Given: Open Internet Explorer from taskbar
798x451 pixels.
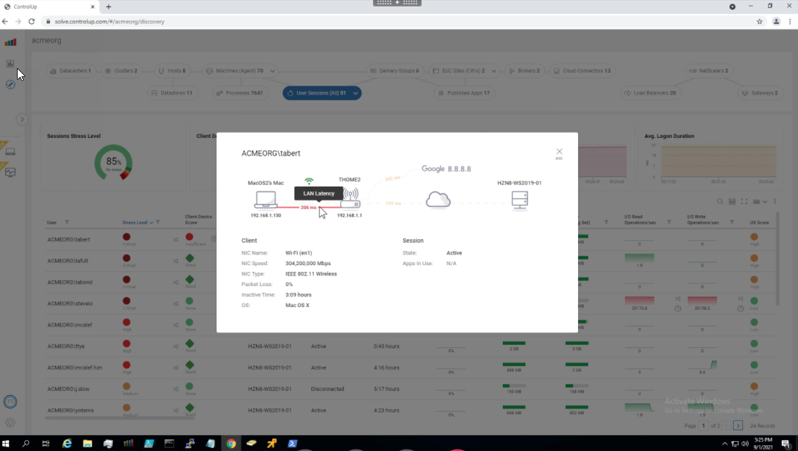Looking at the screenshot, I should pyautogui.click(x=67, y=443).
